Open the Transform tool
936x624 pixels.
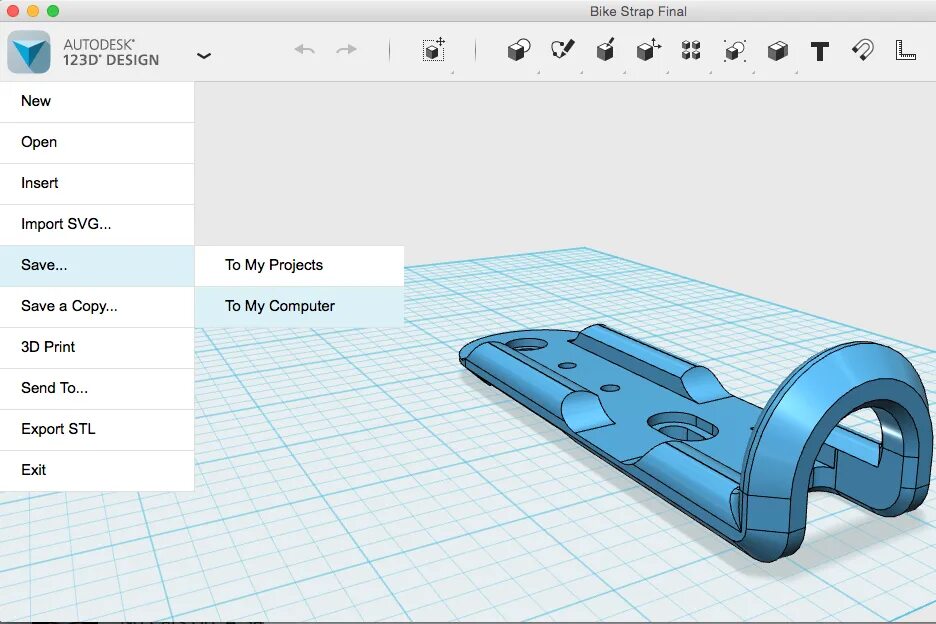(x=434, y=50)
